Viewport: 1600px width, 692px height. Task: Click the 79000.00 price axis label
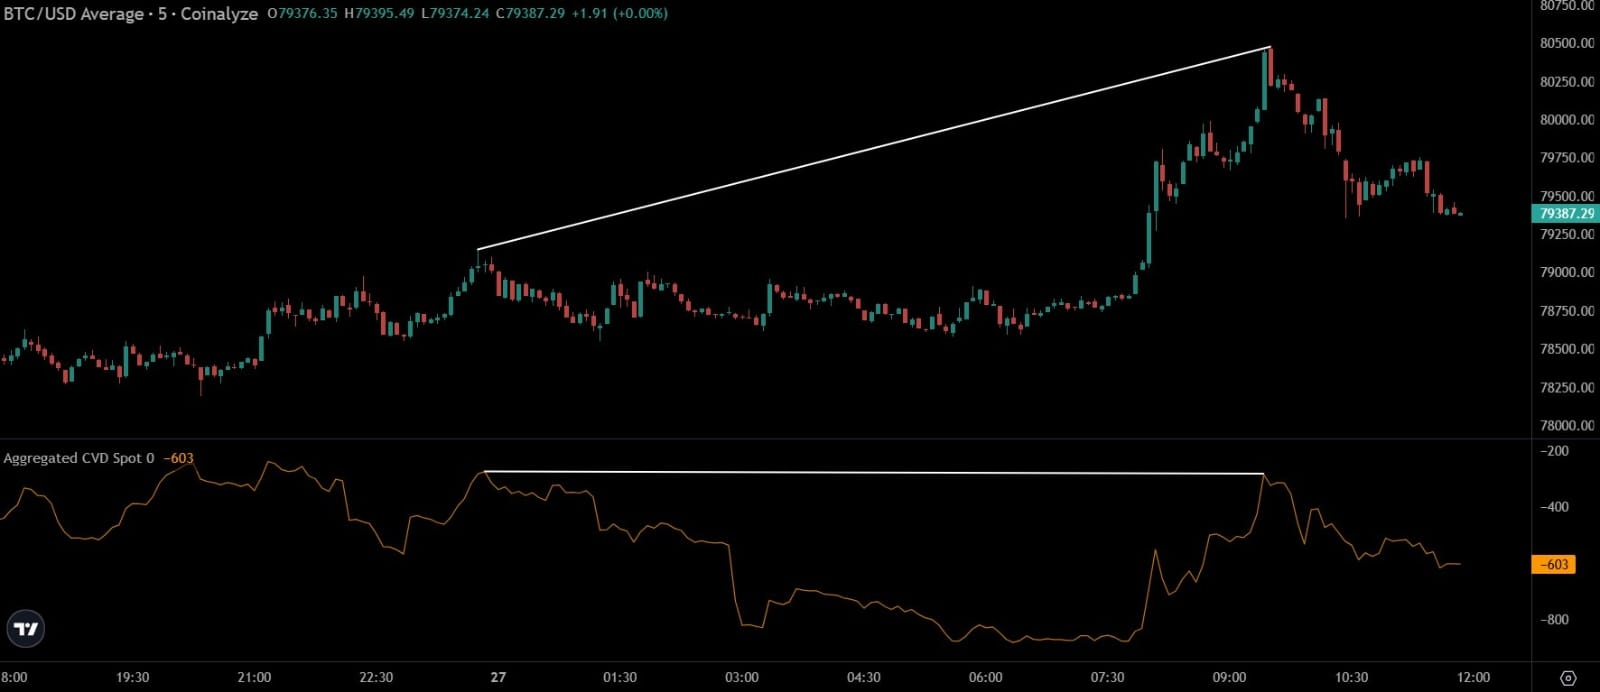pos(1567,272)
